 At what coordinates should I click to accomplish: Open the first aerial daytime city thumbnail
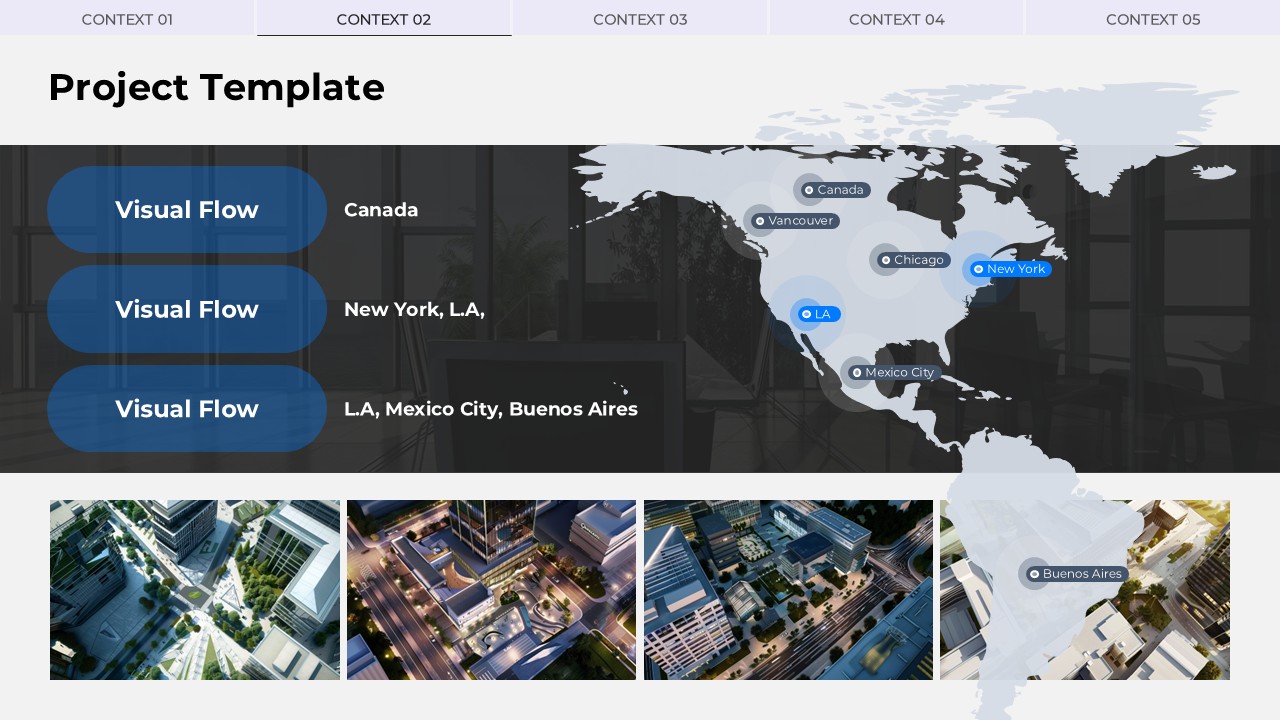(195, 590)
